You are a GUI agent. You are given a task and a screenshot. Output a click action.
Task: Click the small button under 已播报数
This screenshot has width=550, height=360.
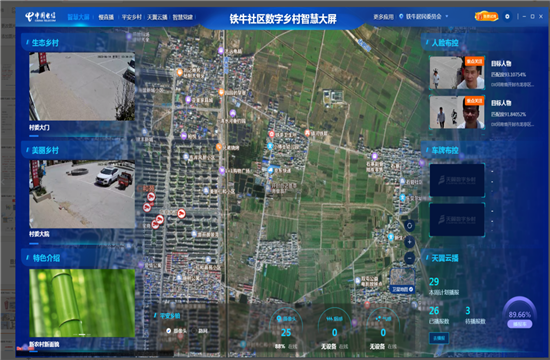coord(439,338)
